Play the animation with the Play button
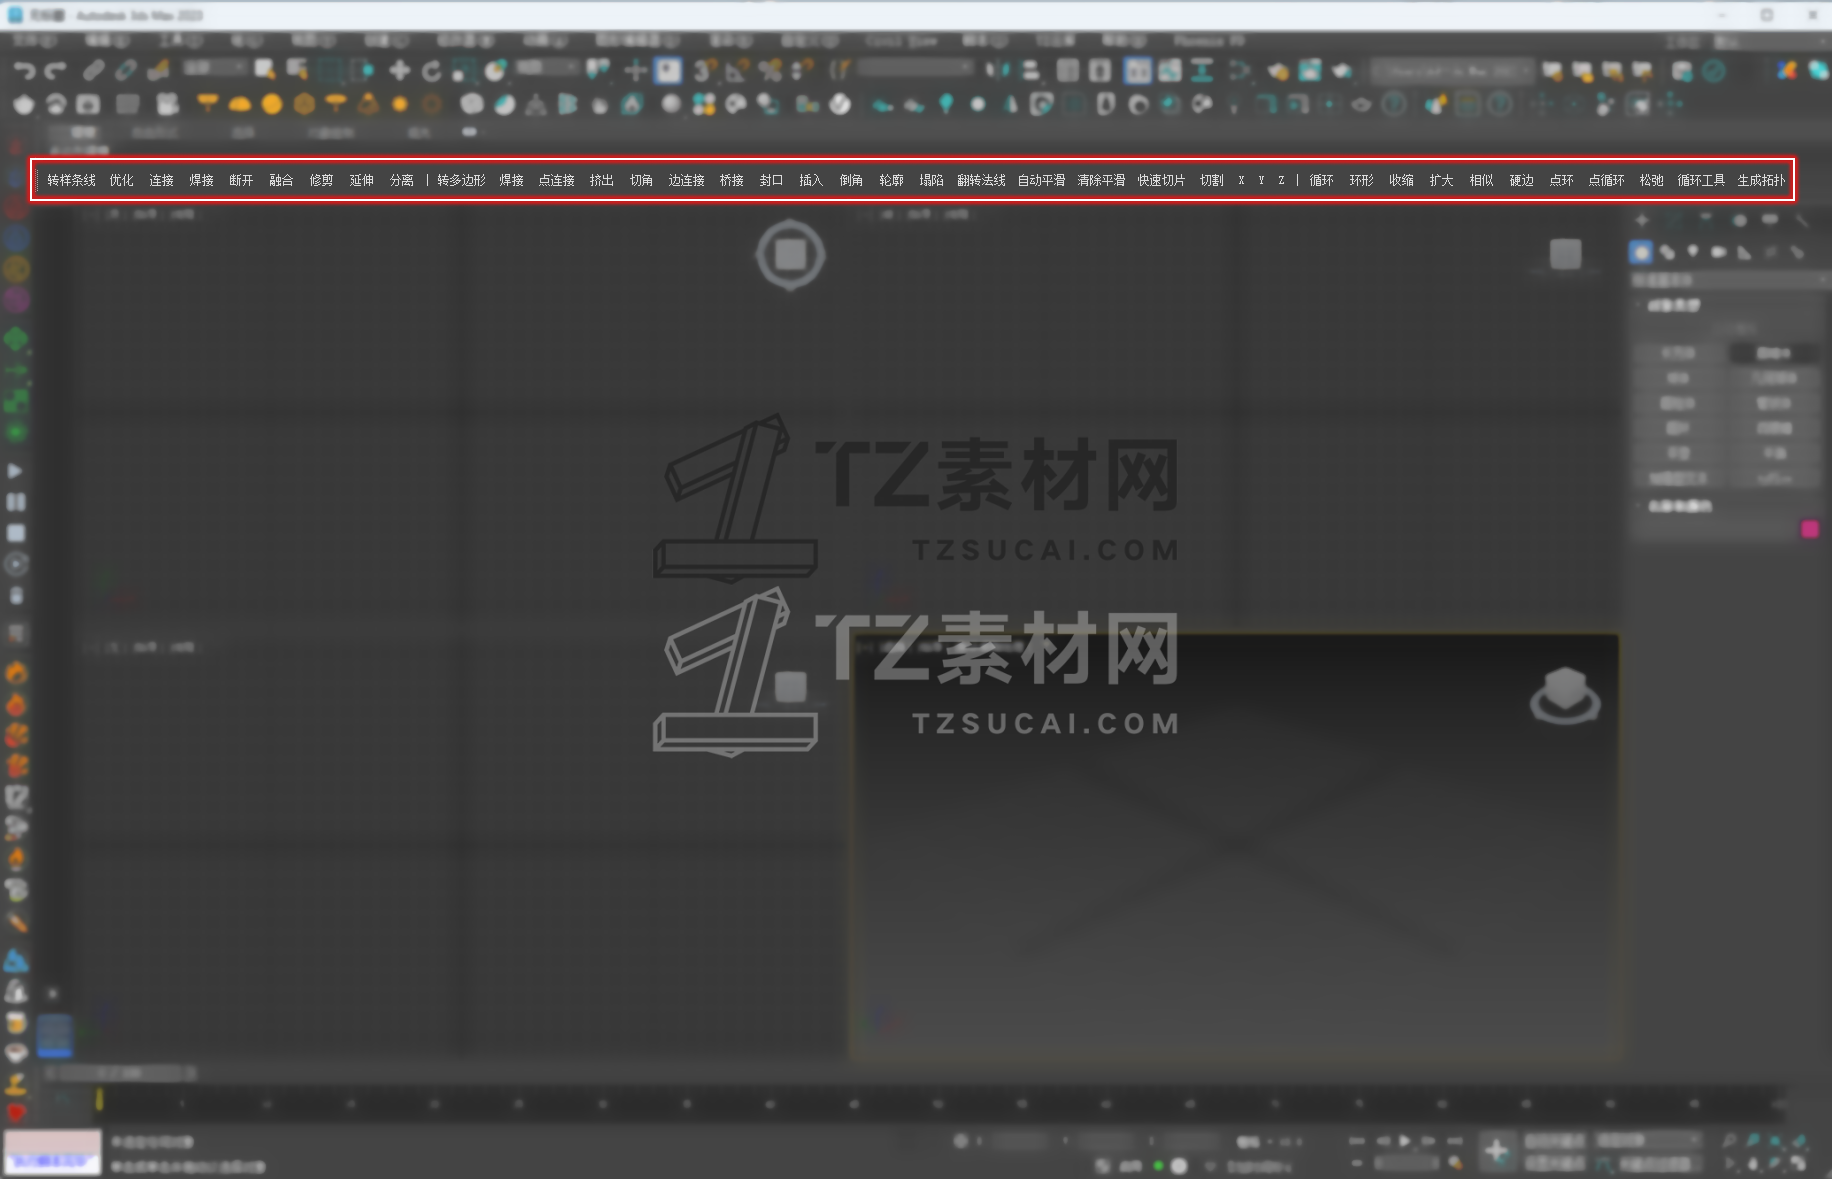 (1405, 1141)
